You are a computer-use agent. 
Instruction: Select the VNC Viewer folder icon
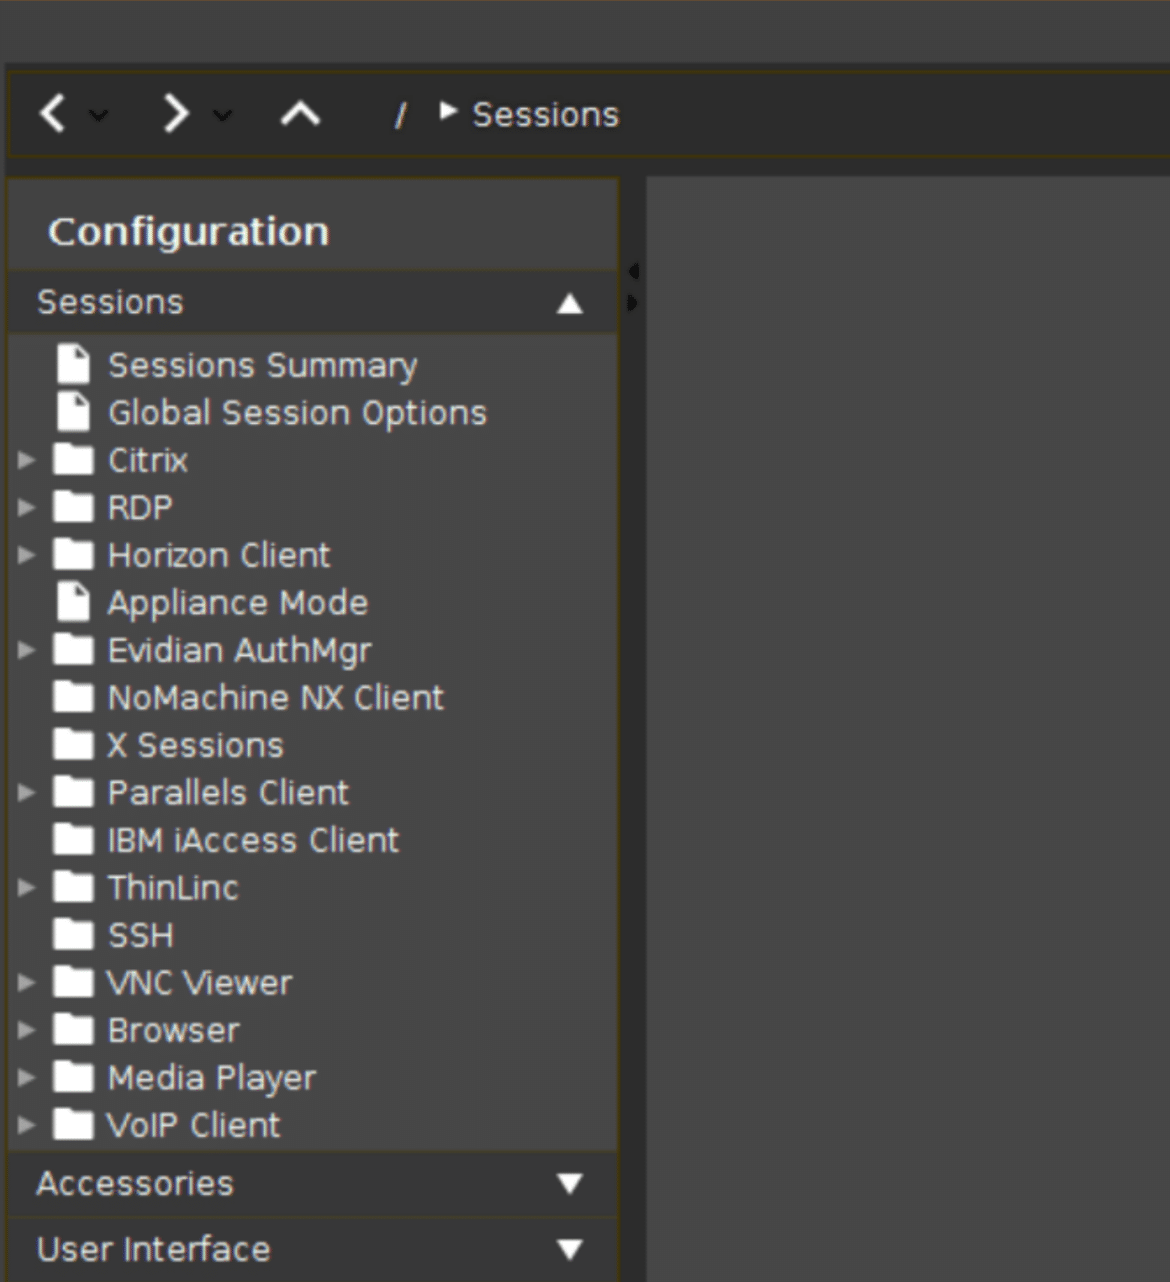click(73, 982)
